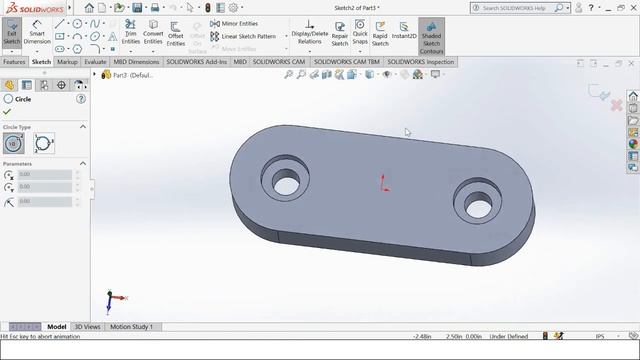Viewport: 640px width, 360px height.
Task: Switch to the Features tab
Action: coord(14,62)
